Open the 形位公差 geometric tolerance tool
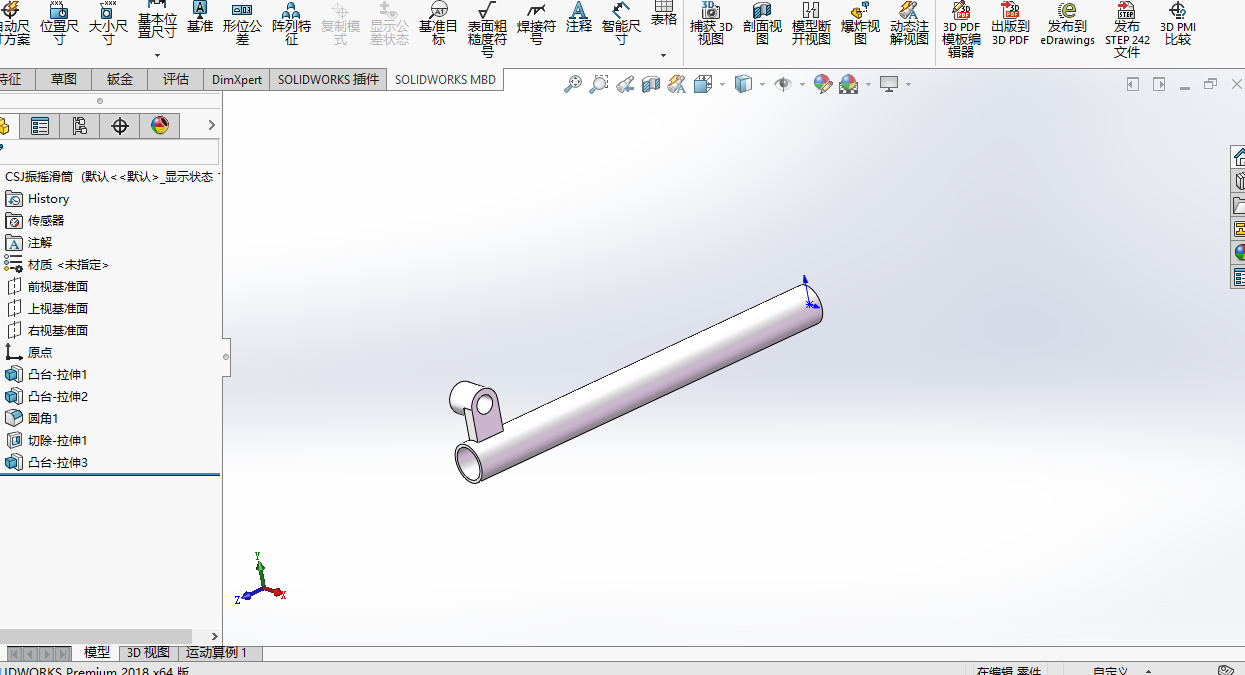Image resolution: width=1245 pixels, height=675 pixels. coord(242,24)
